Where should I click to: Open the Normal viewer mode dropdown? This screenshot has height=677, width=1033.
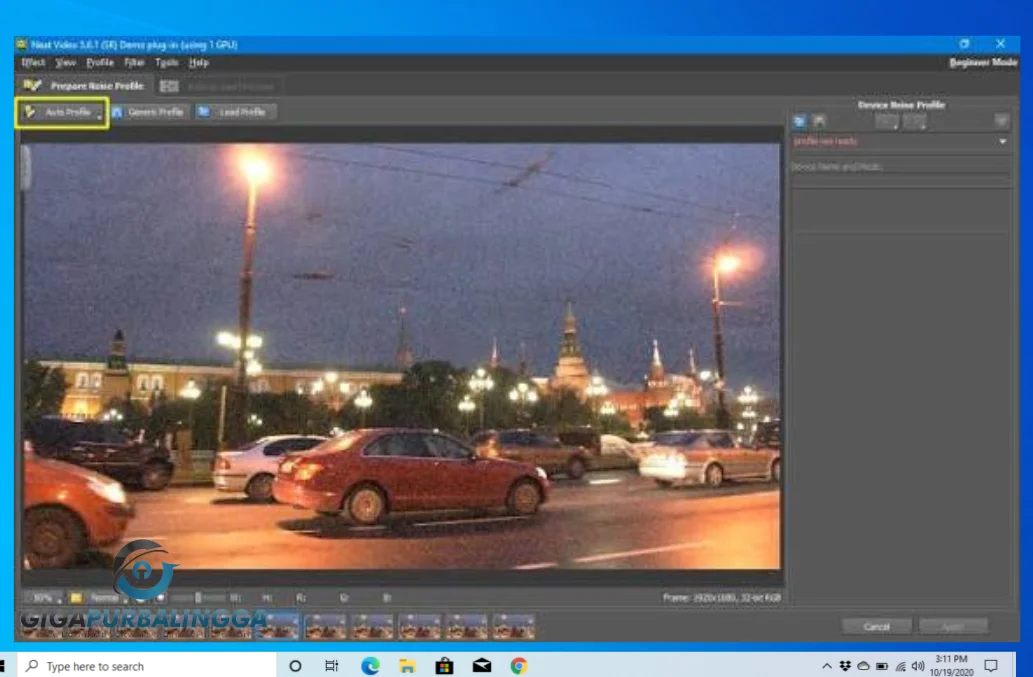point(107,597)
